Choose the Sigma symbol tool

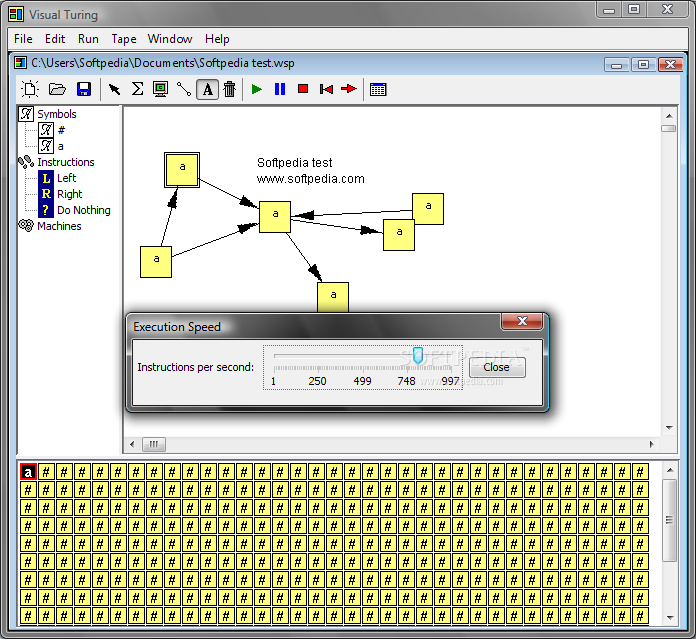coord(138,89)
